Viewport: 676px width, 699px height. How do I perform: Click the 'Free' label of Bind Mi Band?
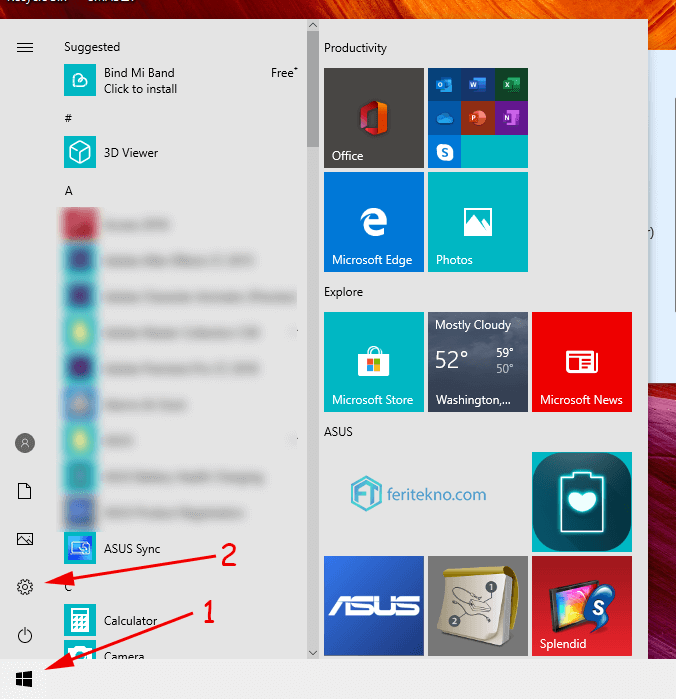point(284,73)
